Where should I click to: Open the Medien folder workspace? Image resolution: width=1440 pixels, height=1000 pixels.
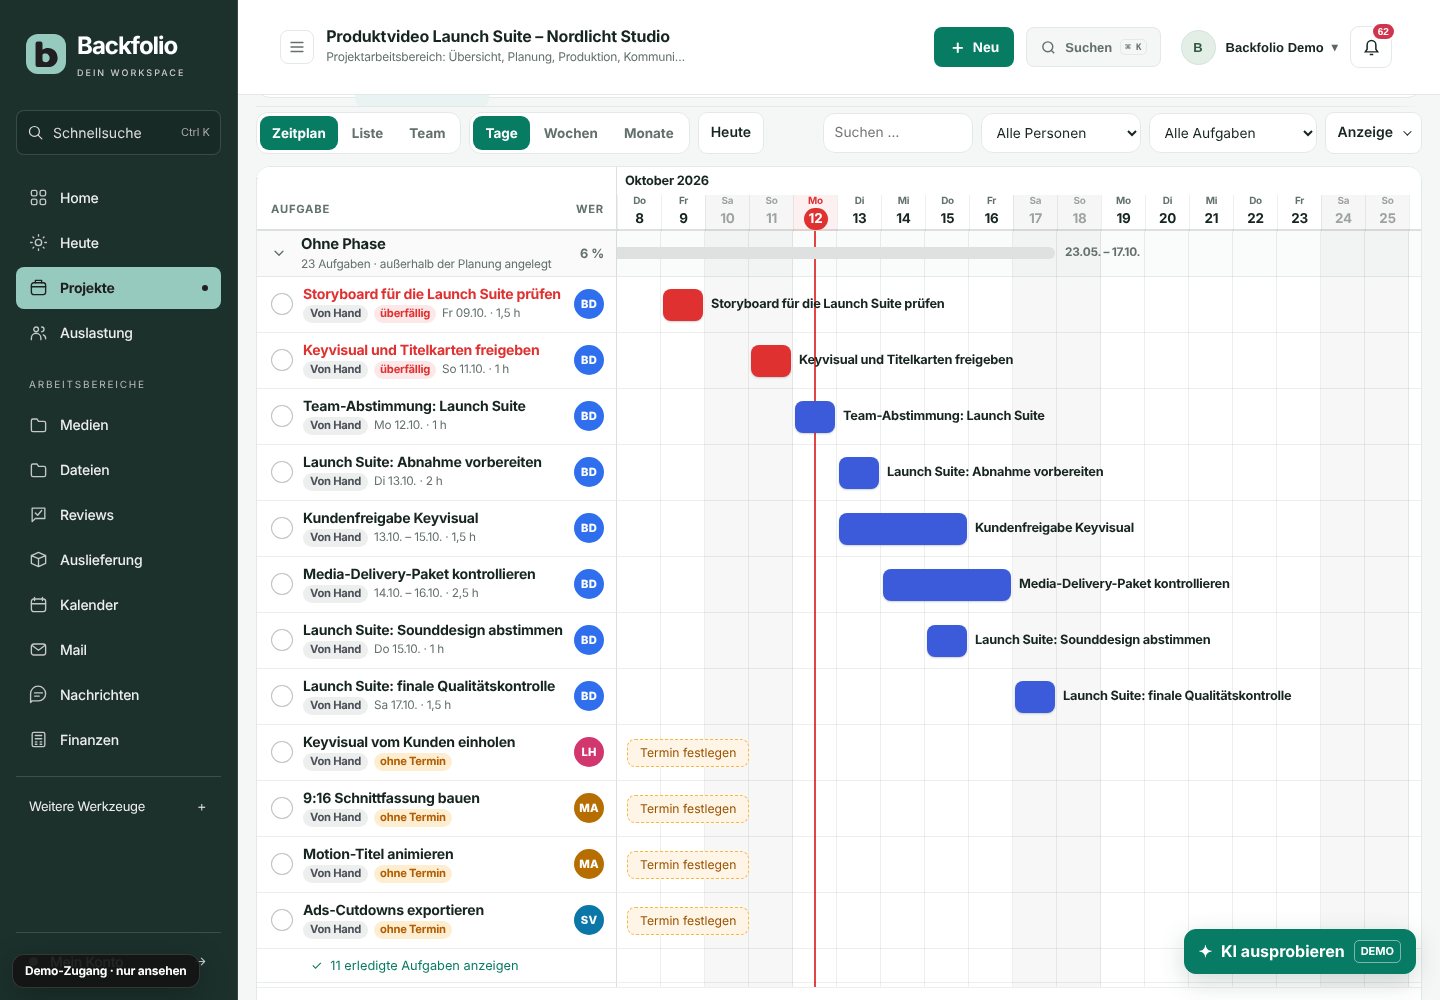118,425
